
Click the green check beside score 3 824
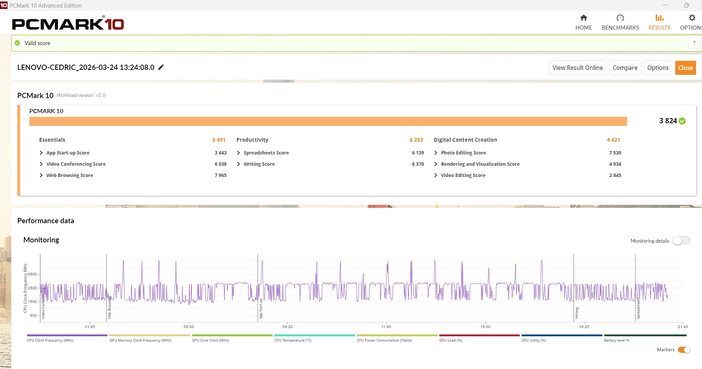click(x=682, y=121)
